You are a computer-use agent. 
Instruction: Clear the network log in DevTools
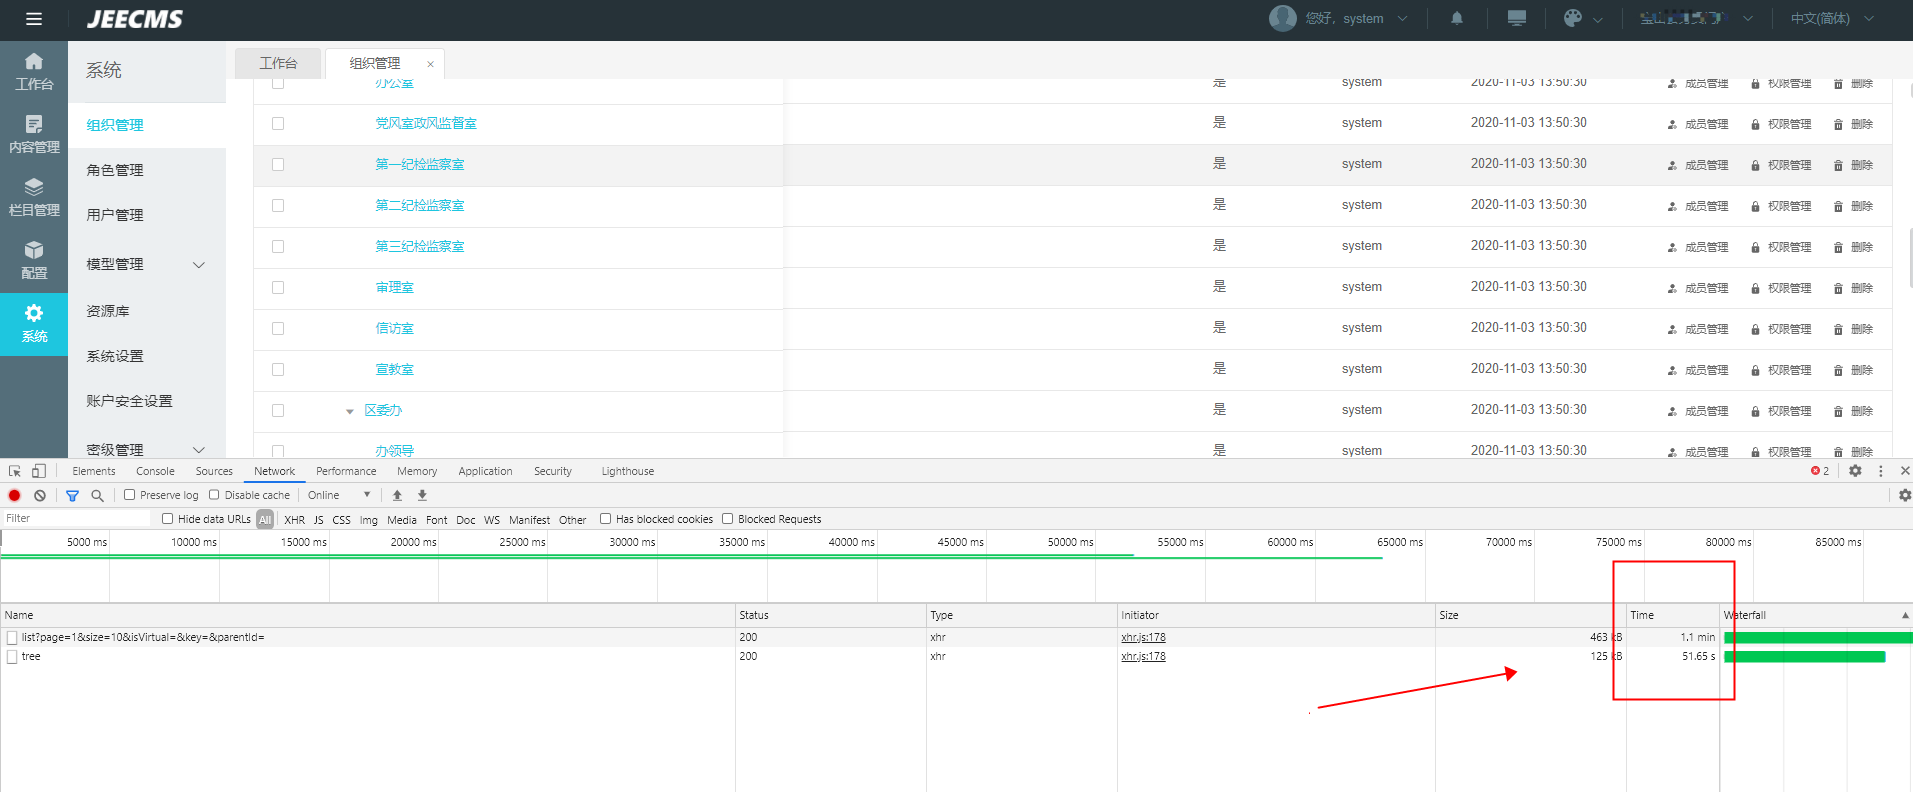tap(40, 495)
